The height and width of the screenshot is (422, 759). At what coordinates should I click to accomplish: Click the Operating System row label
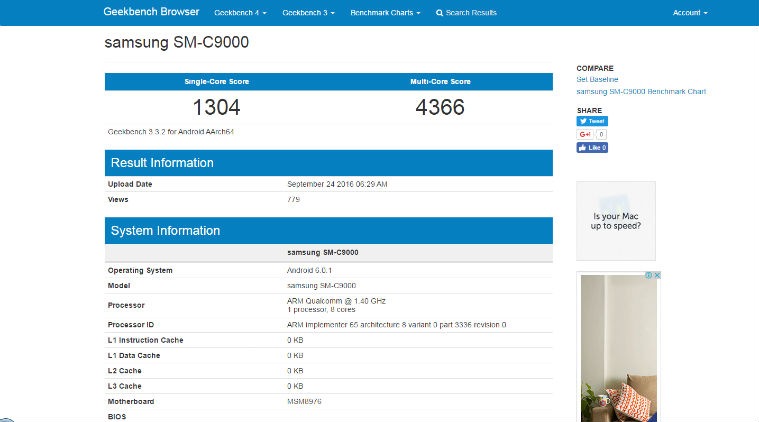pos(140,270)
